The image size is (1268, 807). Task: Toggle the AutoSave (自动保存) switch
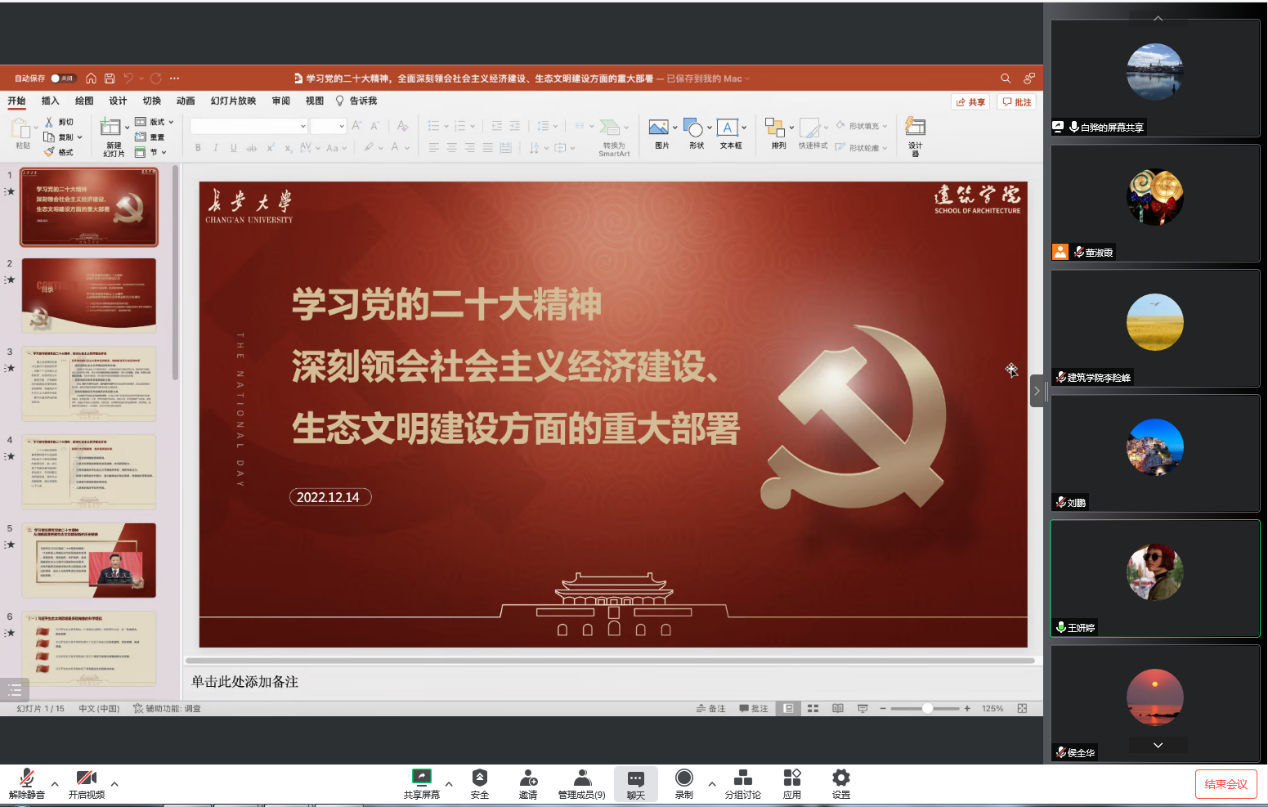pyautogui.click(x=65, y=78)
